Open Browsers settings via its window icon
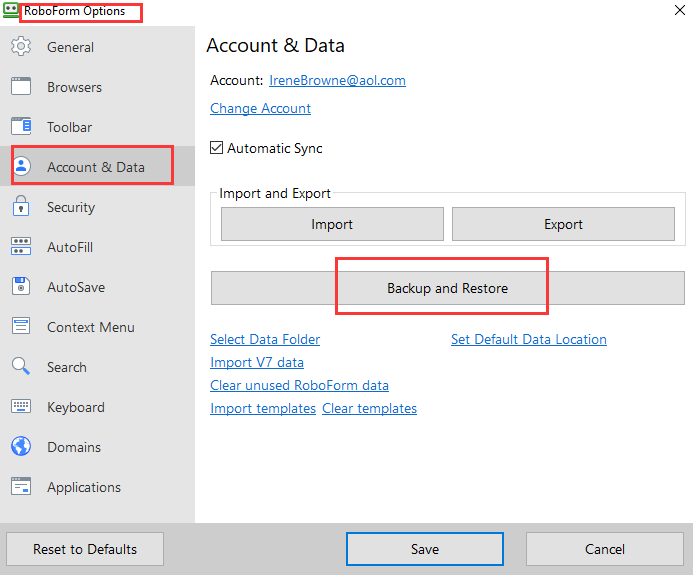This screenshot has width=693, height=575. coord(21,87)
